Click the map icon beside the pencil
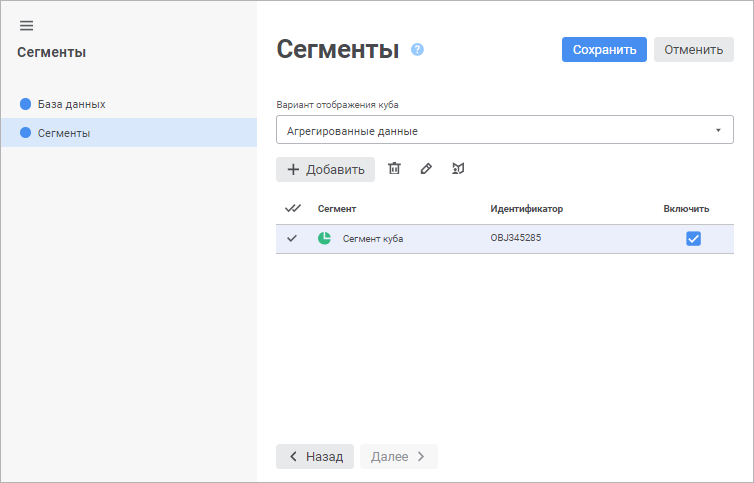This screenshot has height=483, width=754. click(x=458, y=169)
